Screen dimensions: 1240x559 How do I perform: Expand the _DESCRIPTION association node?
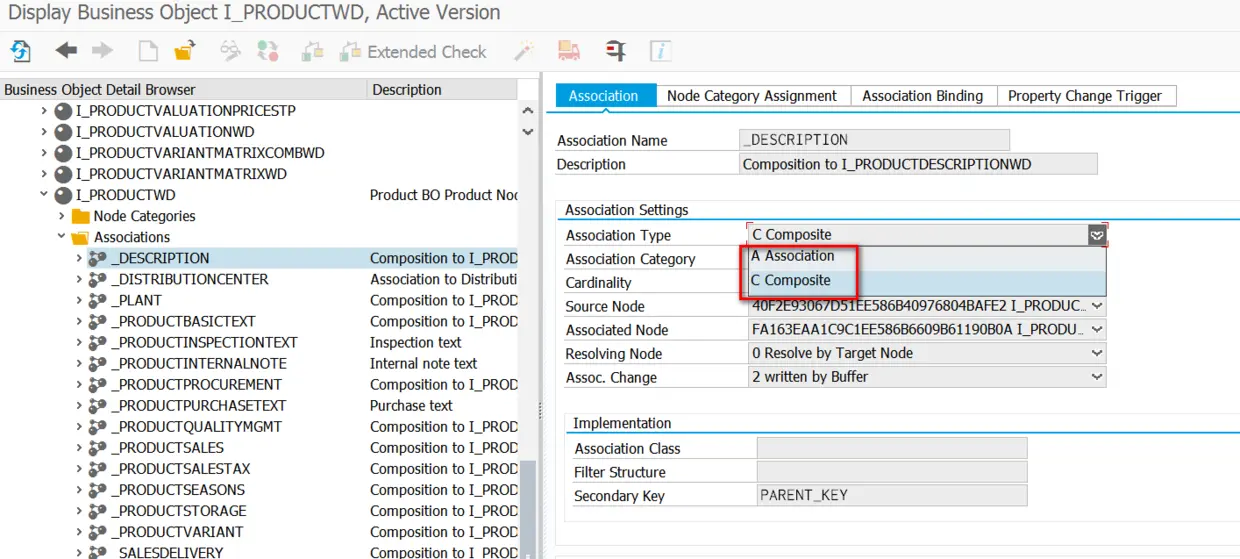[x=79, y=258]
